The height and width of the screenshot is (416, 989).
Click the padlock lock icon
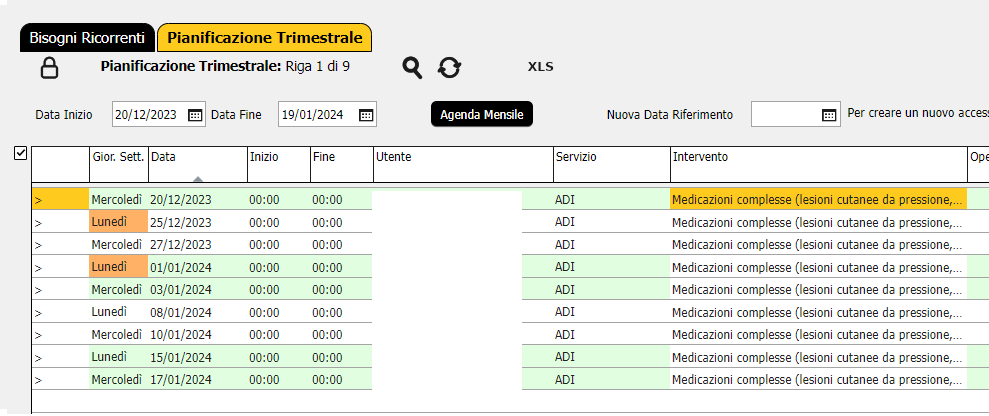[x=49, y=67]
